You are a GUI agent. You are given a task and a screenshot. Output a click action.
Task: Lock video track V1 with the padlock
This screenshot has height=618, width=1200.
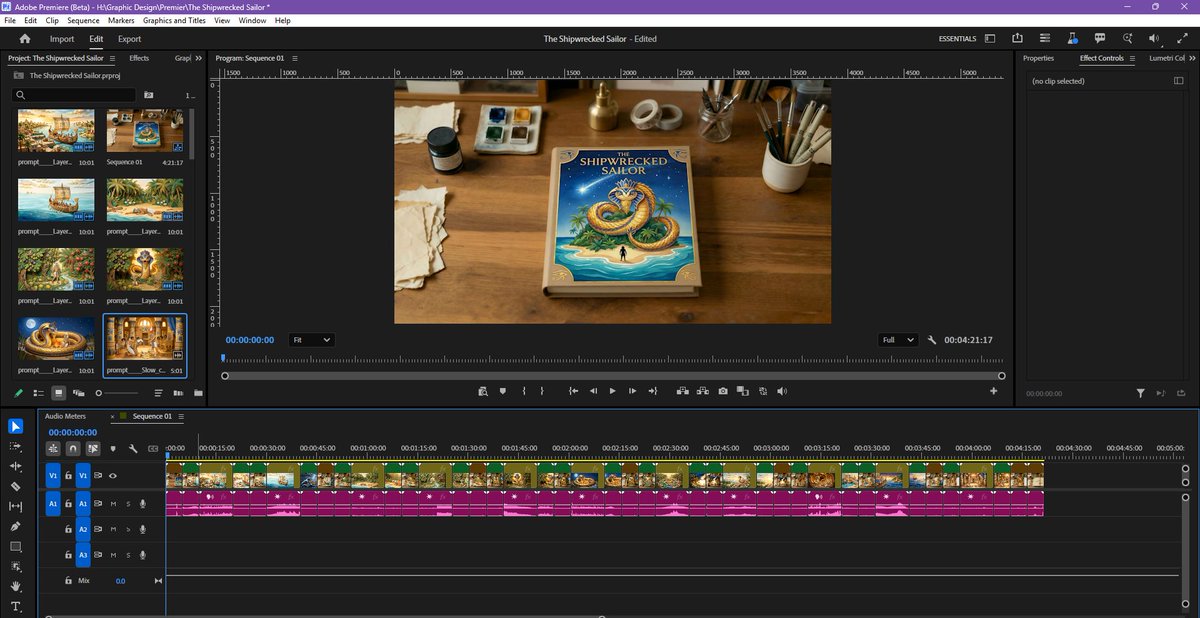tap(68, 475)
